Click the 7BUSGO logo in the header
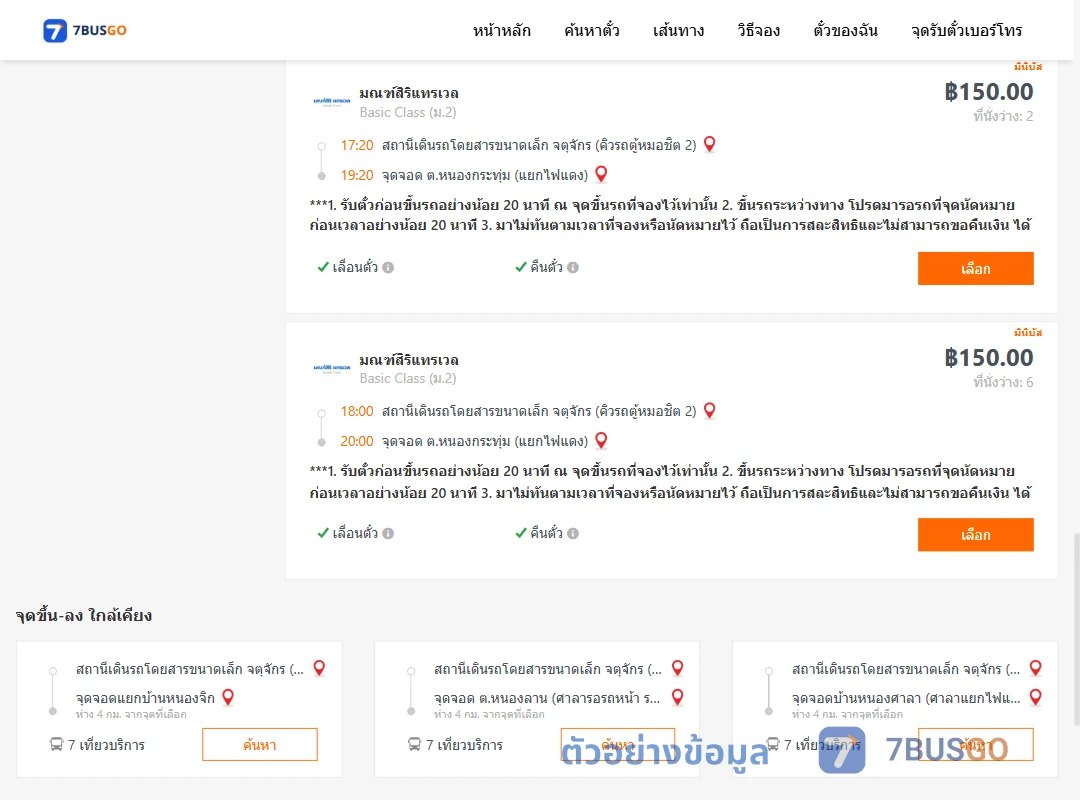 pos(85,30)
